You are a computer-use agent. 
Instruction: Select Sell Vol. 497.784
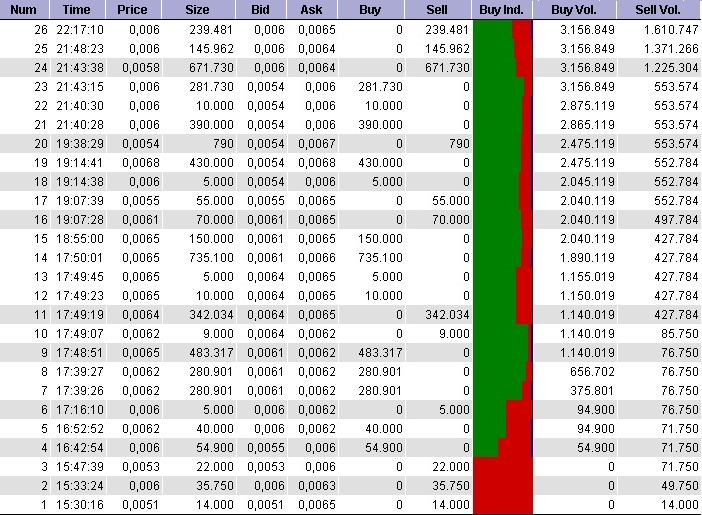(676, 220)
